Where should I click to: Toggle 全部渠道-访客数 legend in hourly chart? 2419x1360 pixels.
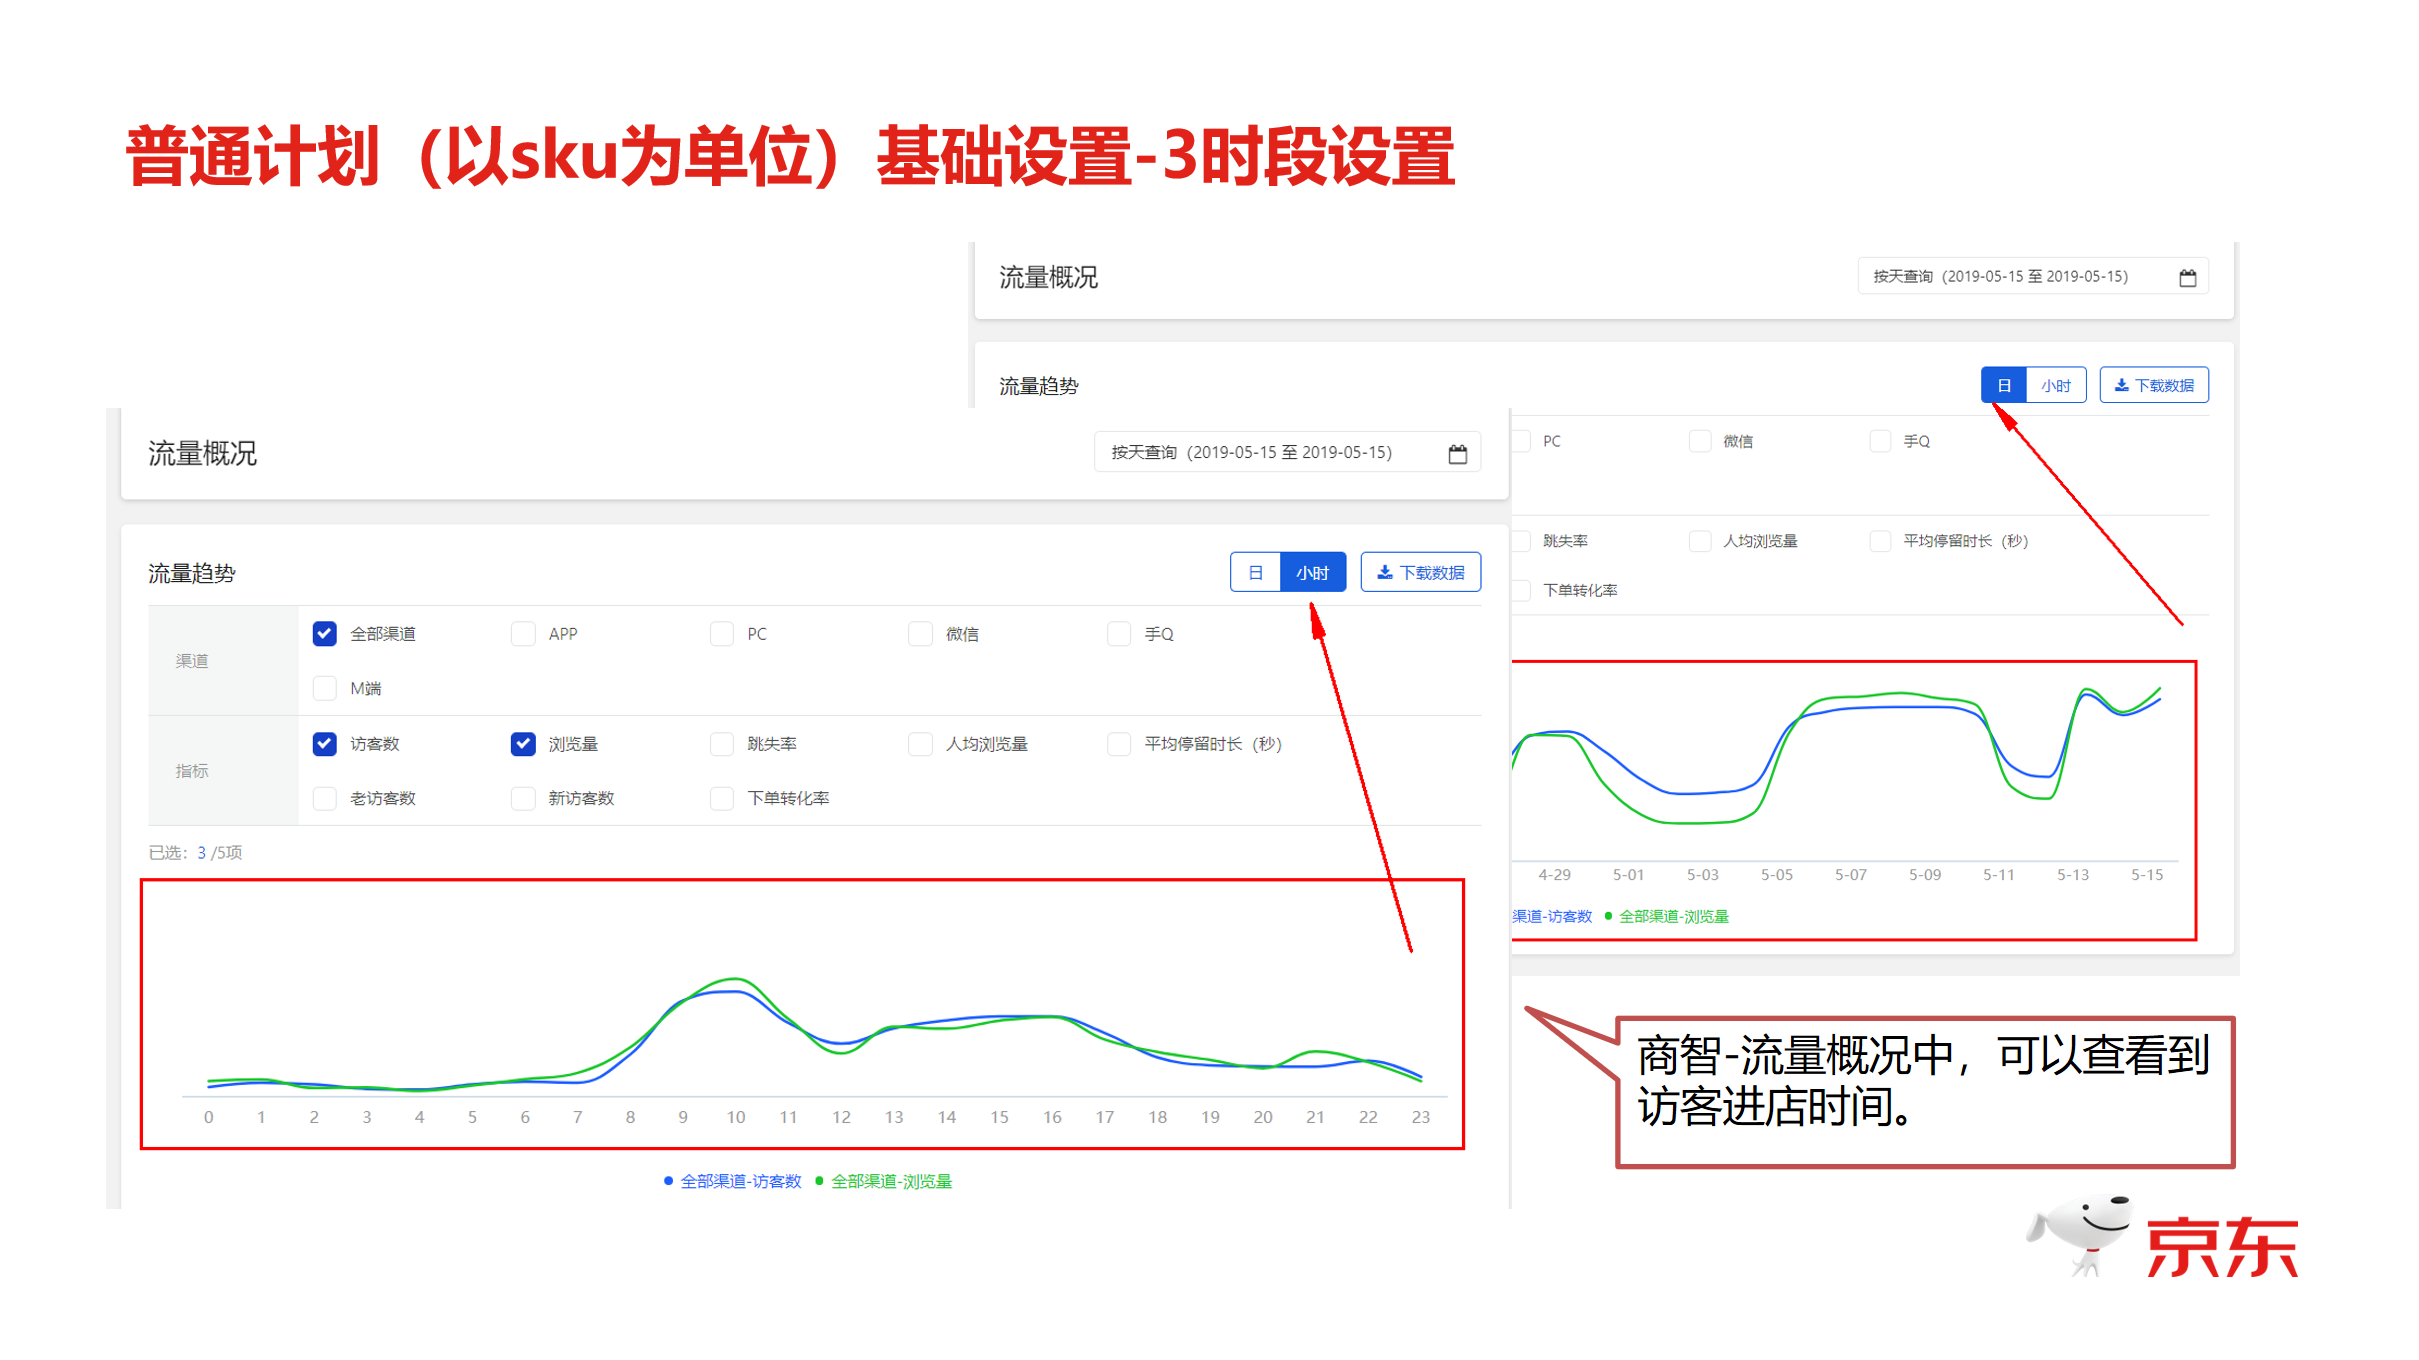(x=733, y=1181)
